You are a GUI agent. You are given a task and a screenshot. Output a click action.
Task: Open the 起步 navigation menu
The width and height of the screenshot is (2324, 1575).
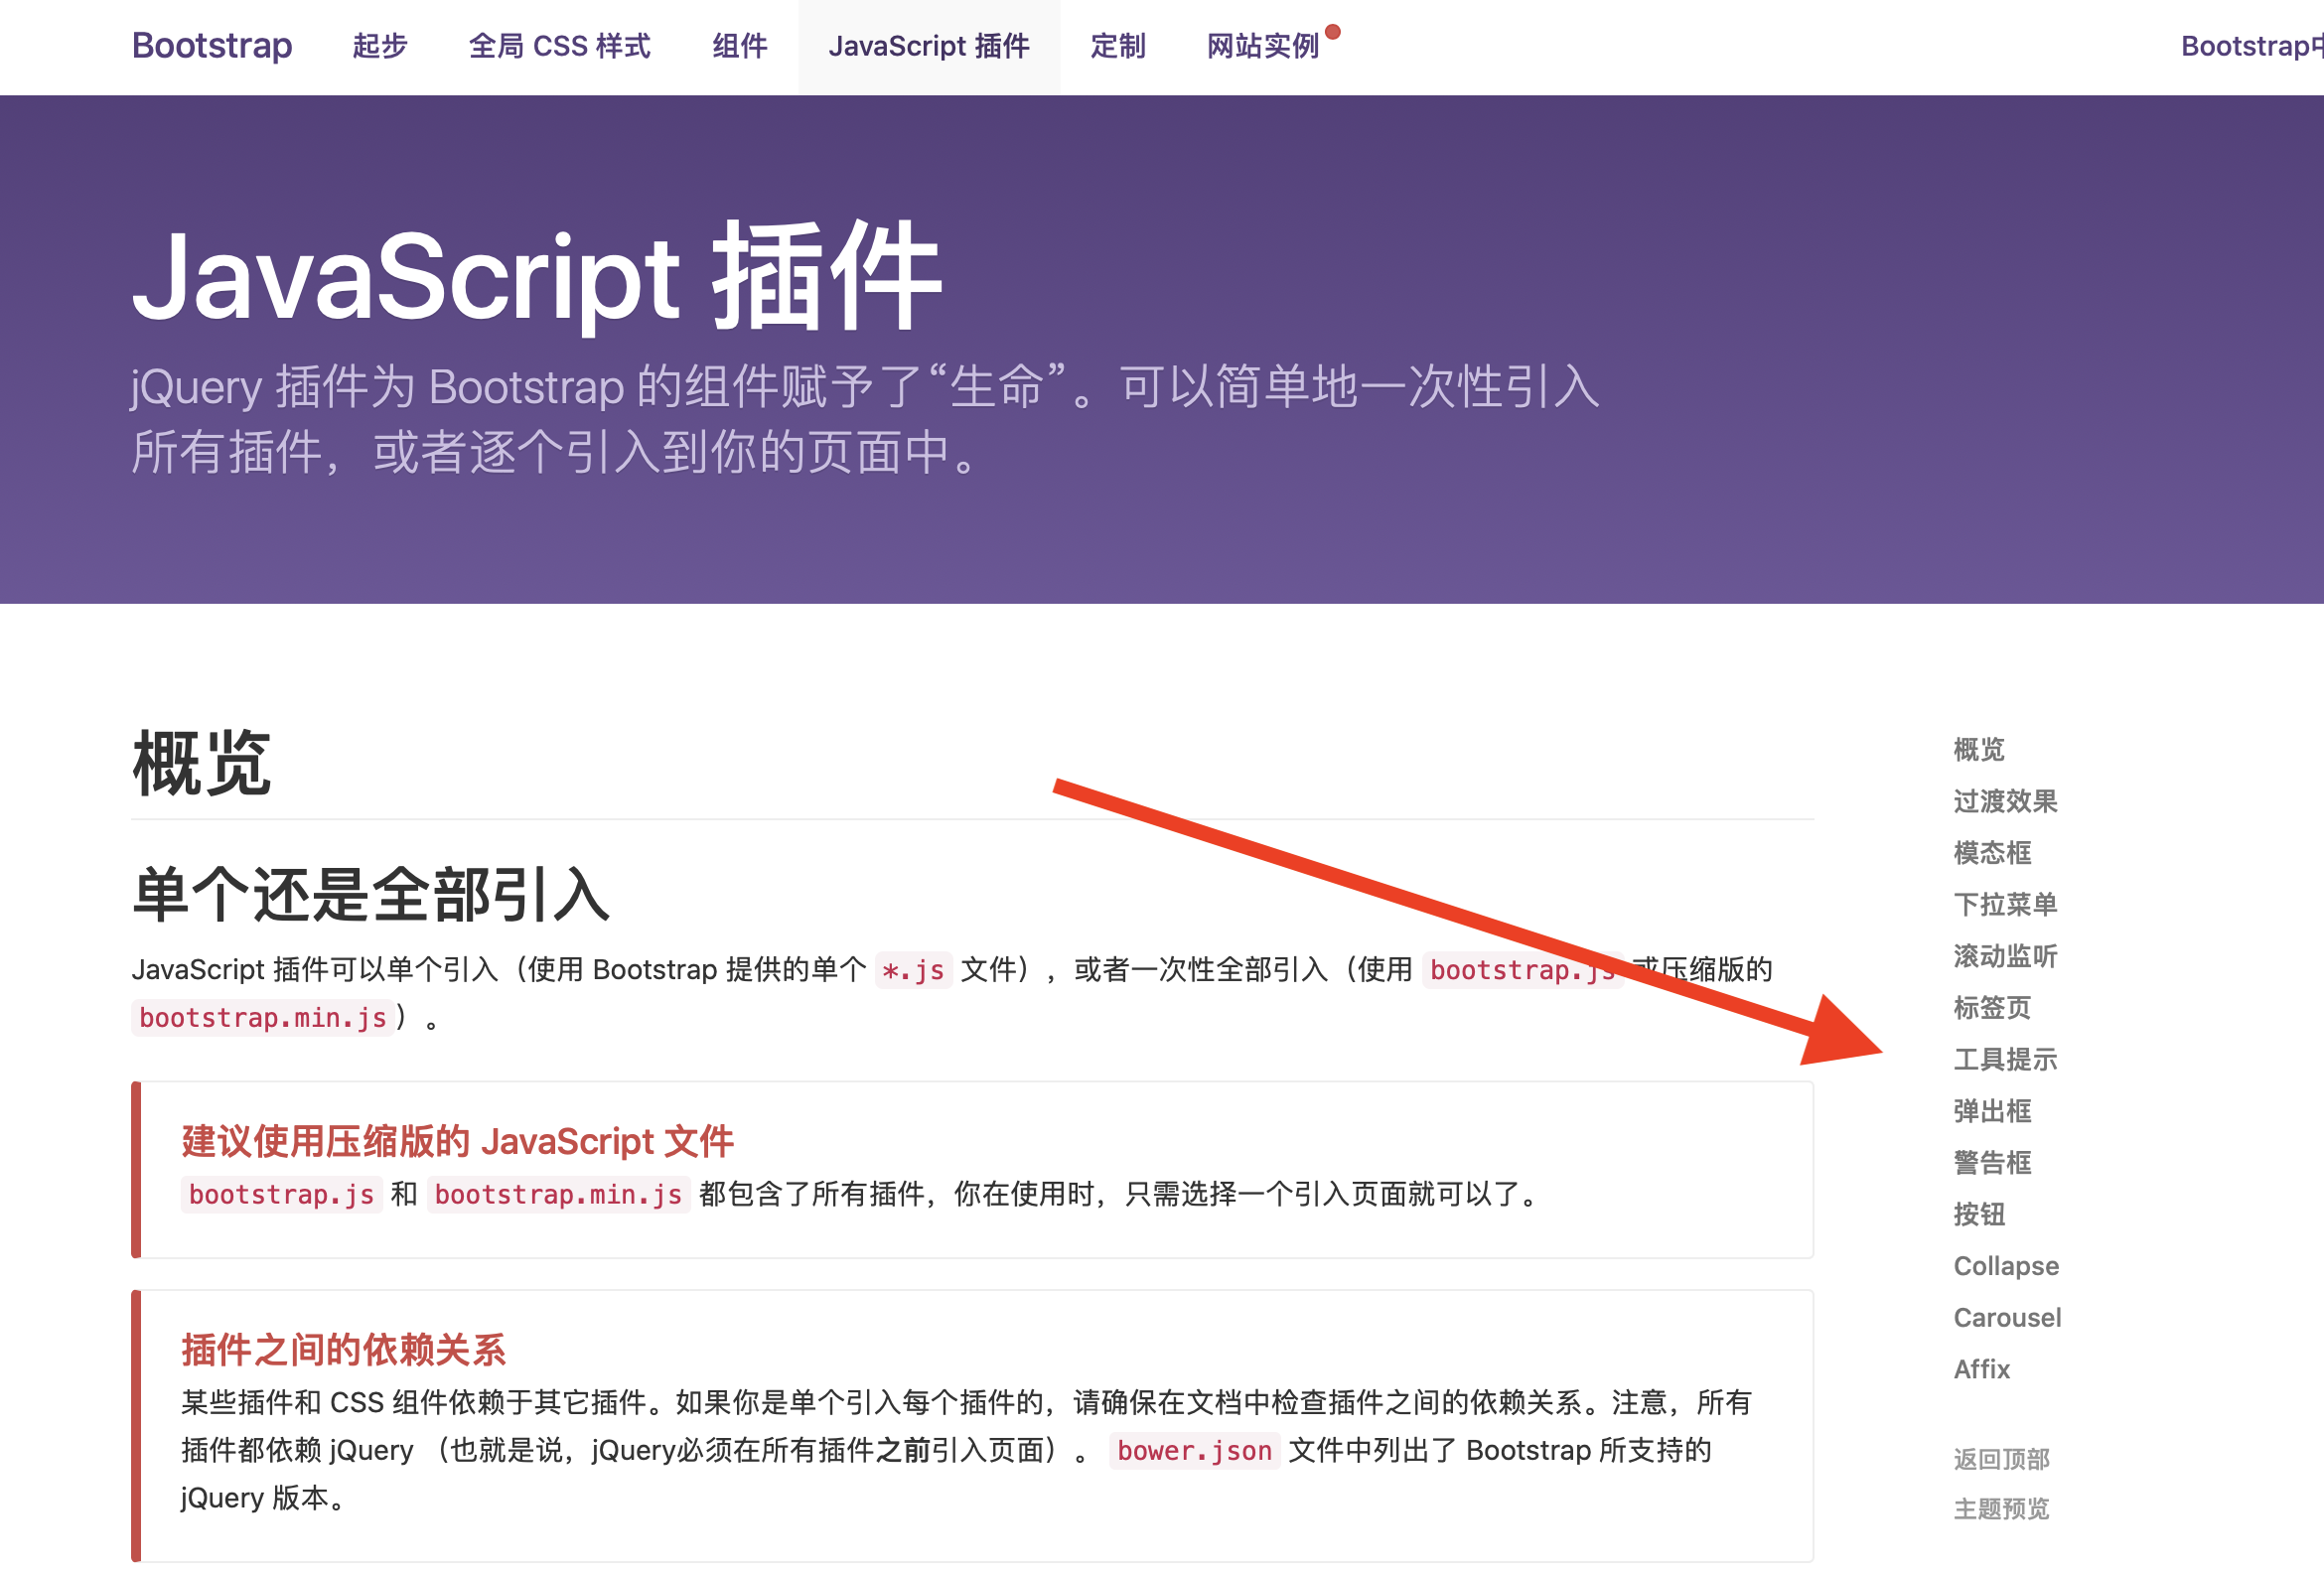pyautogui.click(x=378, y=46)
